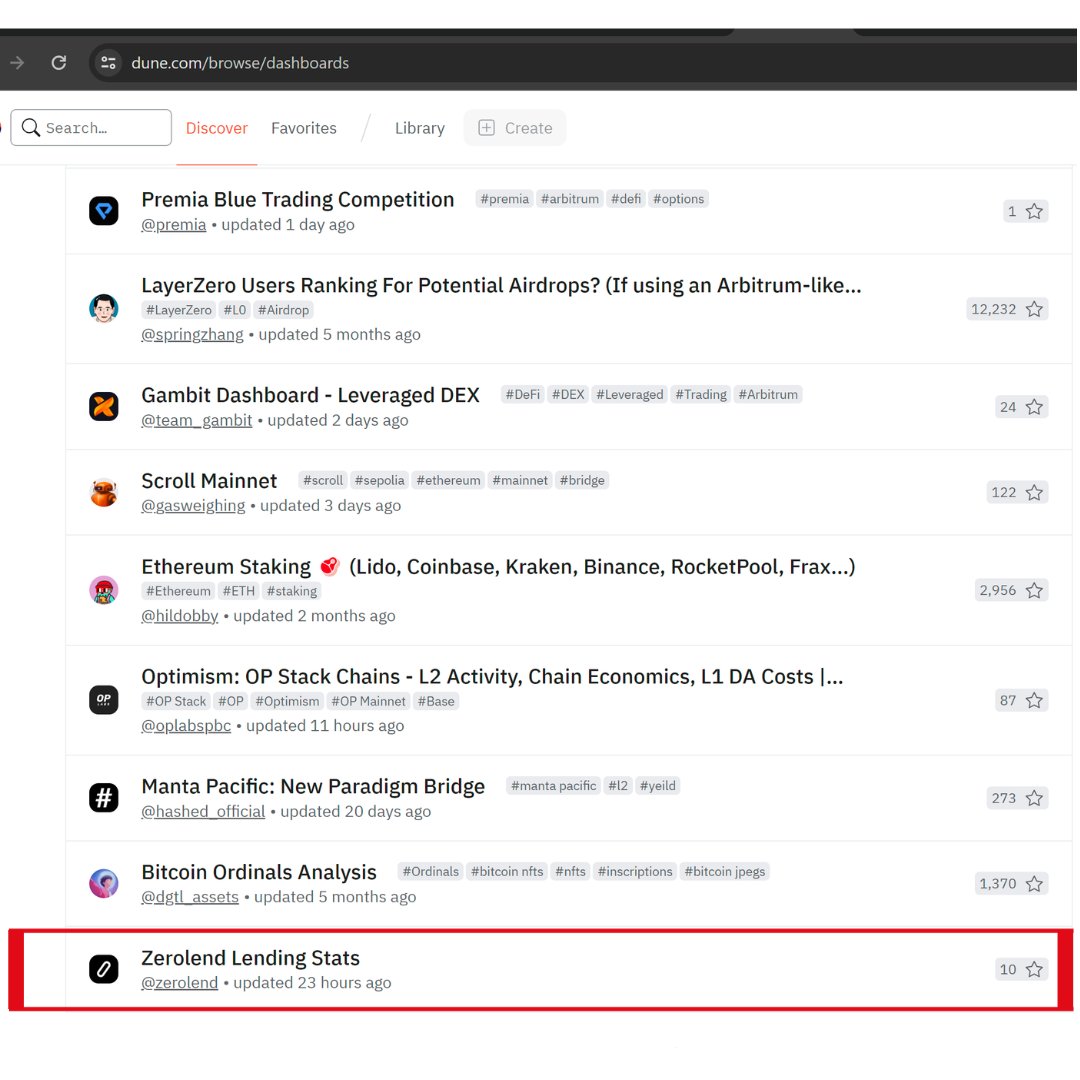This screenshot has width=1080, height=1080.
Task: Open the Zerolend Lending Stats dashboard
Action: 251,958
